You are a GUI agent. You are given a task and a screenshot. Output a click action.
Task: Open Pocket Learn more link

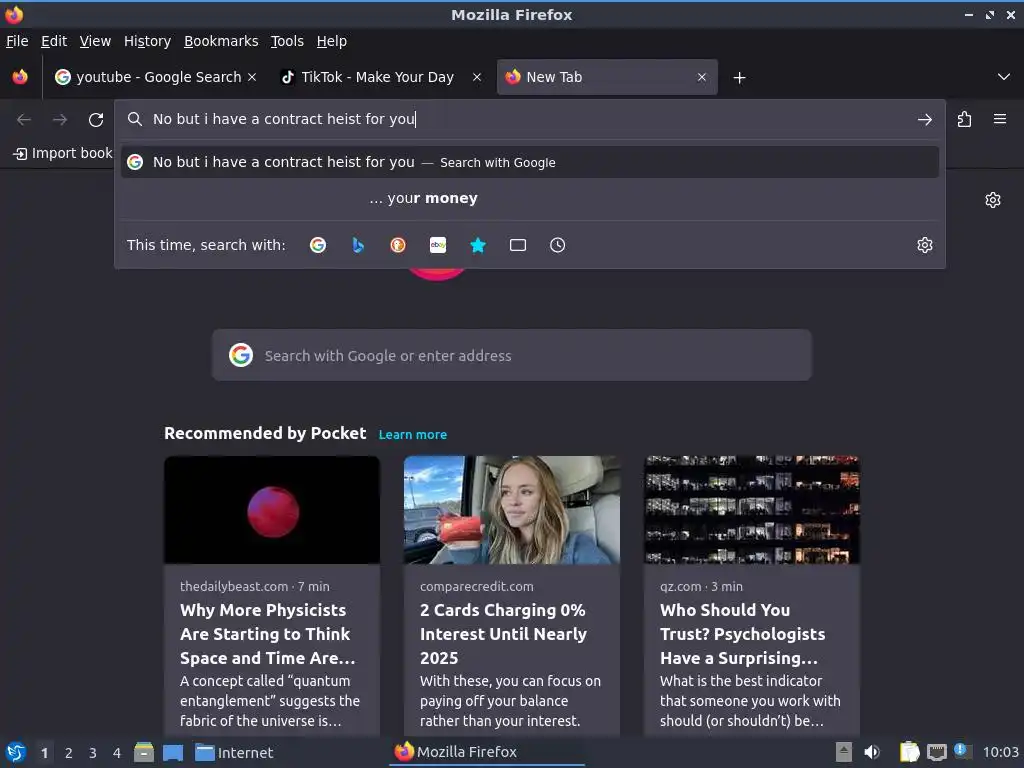point(413,434)
